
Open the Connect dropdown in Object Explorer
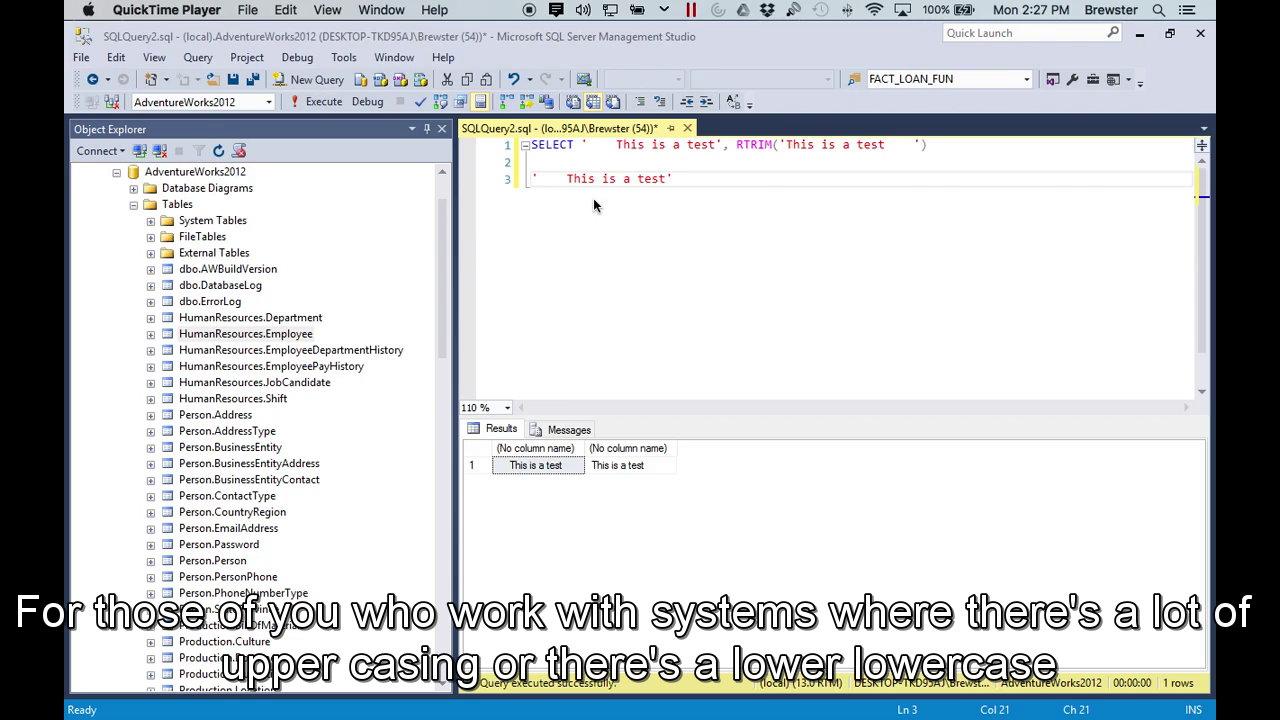point(100,151)
